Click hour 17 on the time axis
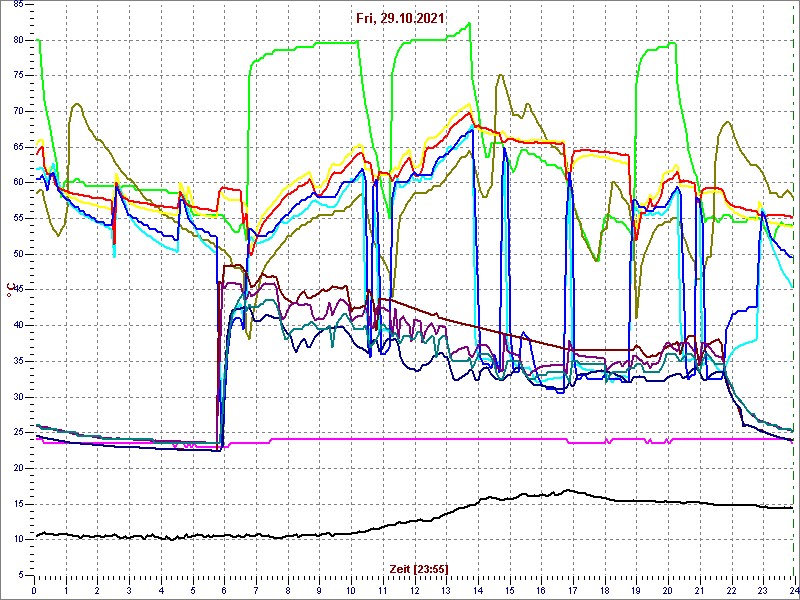The height and width of the screenshot is (600, 800). point(572,591)
